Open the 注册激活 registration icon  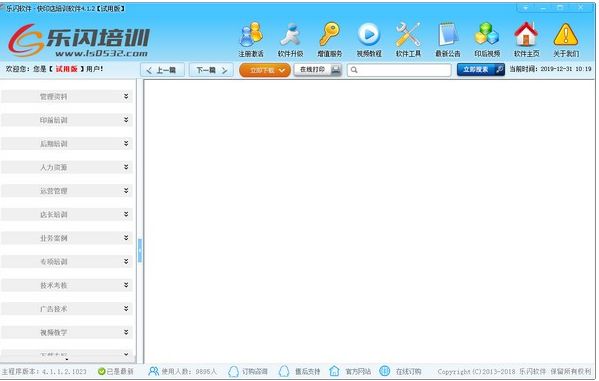[x=251, y=39]
